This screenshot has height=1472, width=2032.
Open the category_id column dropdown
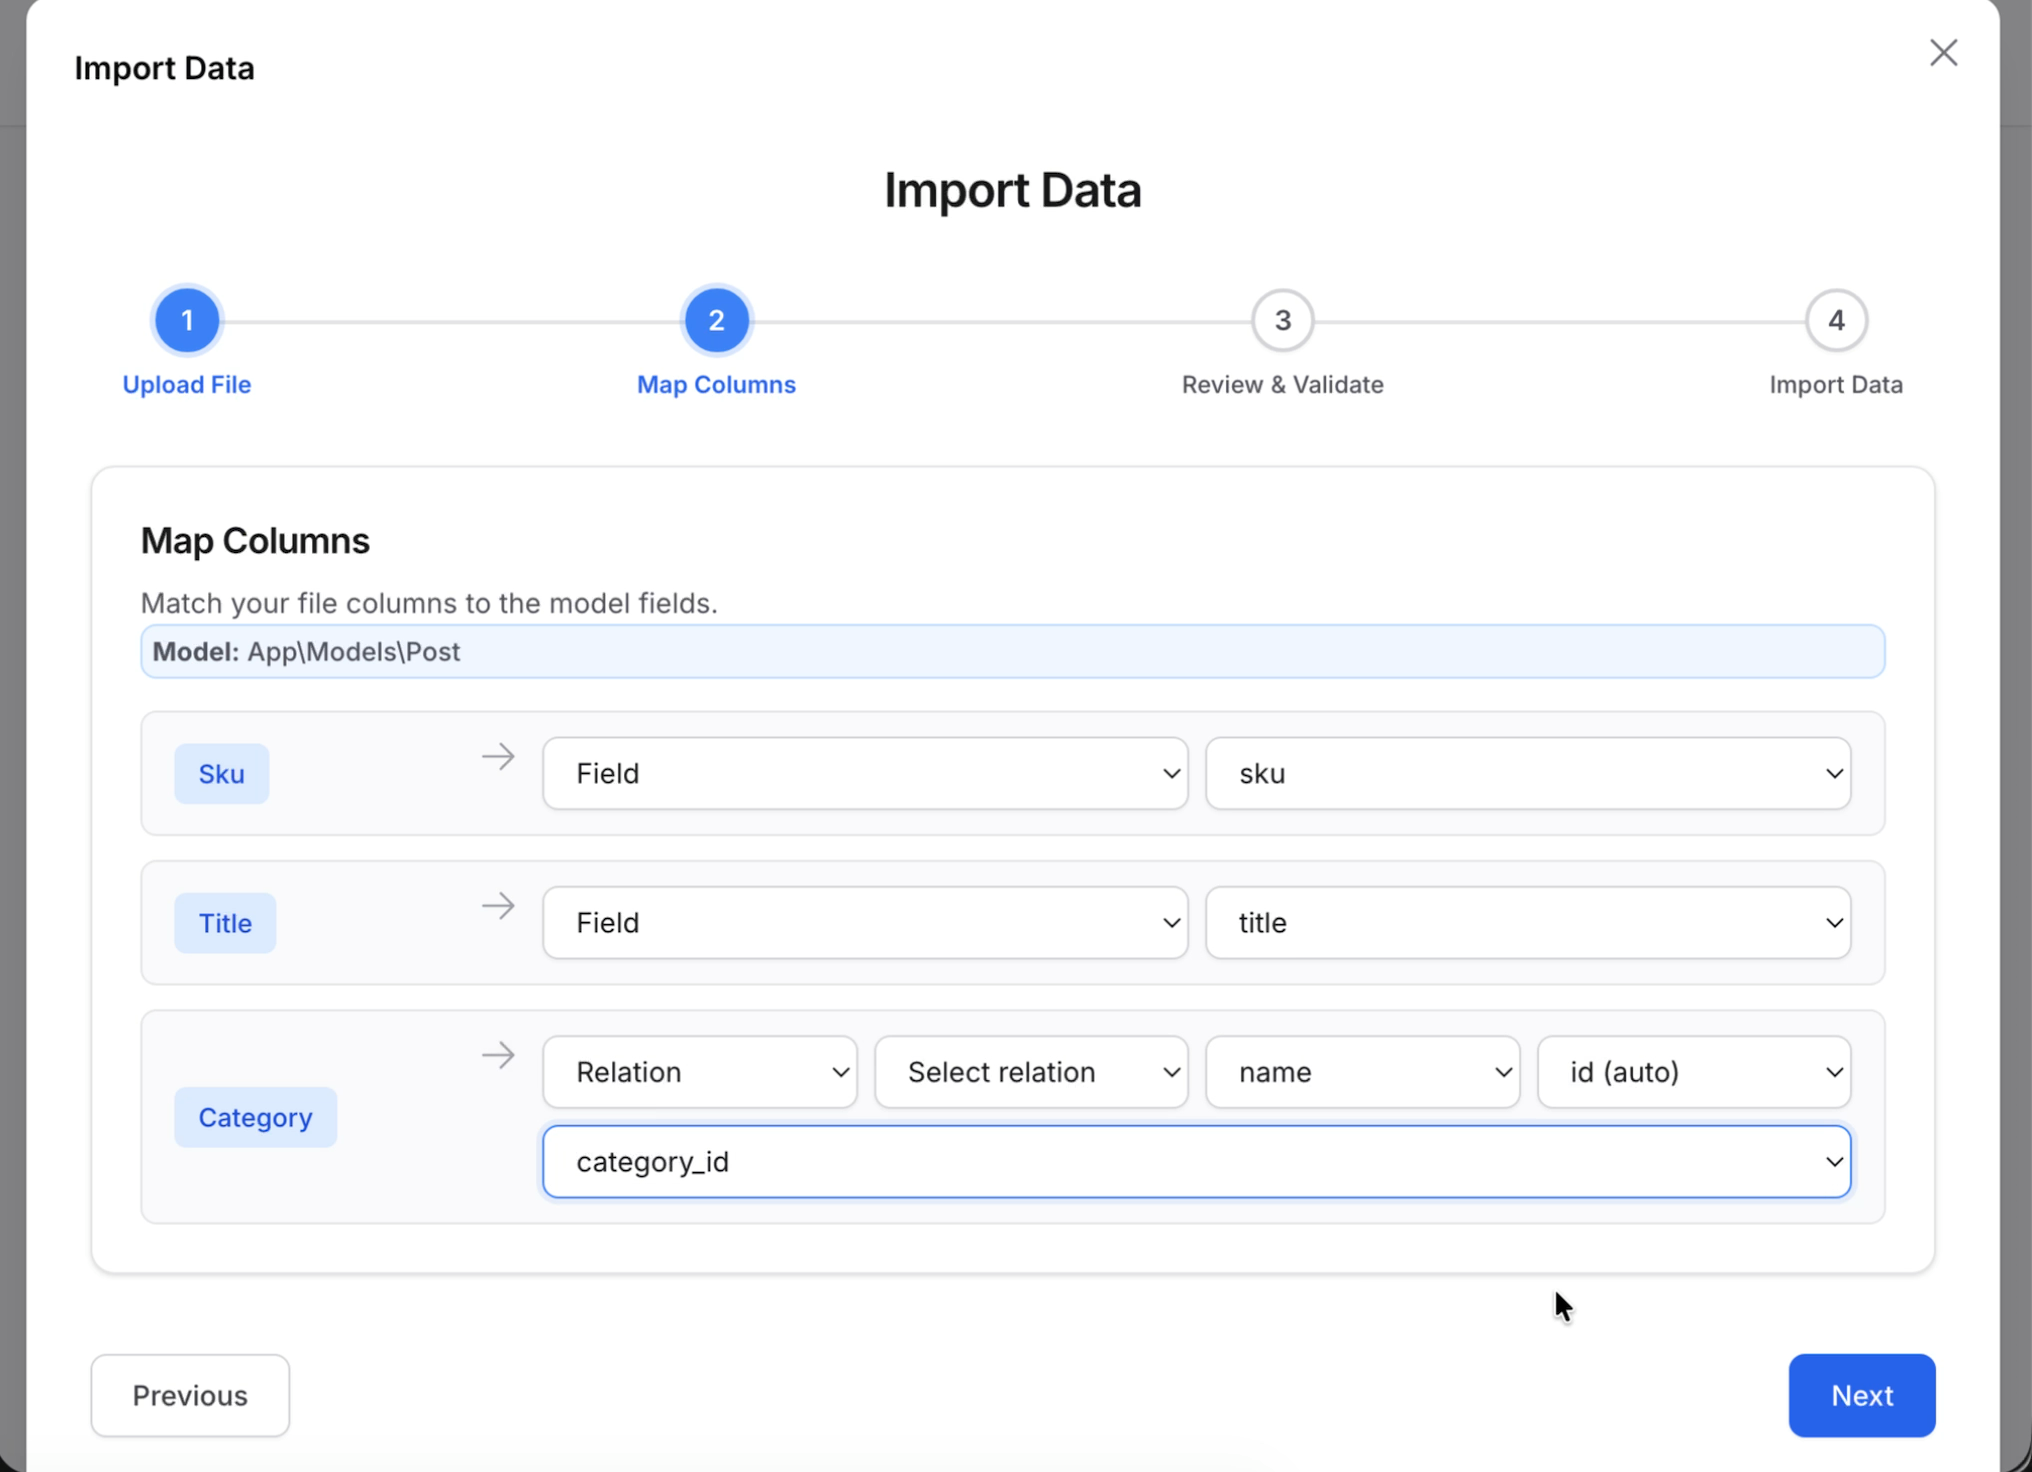pyautogui.click(x=1196, y=1161)
